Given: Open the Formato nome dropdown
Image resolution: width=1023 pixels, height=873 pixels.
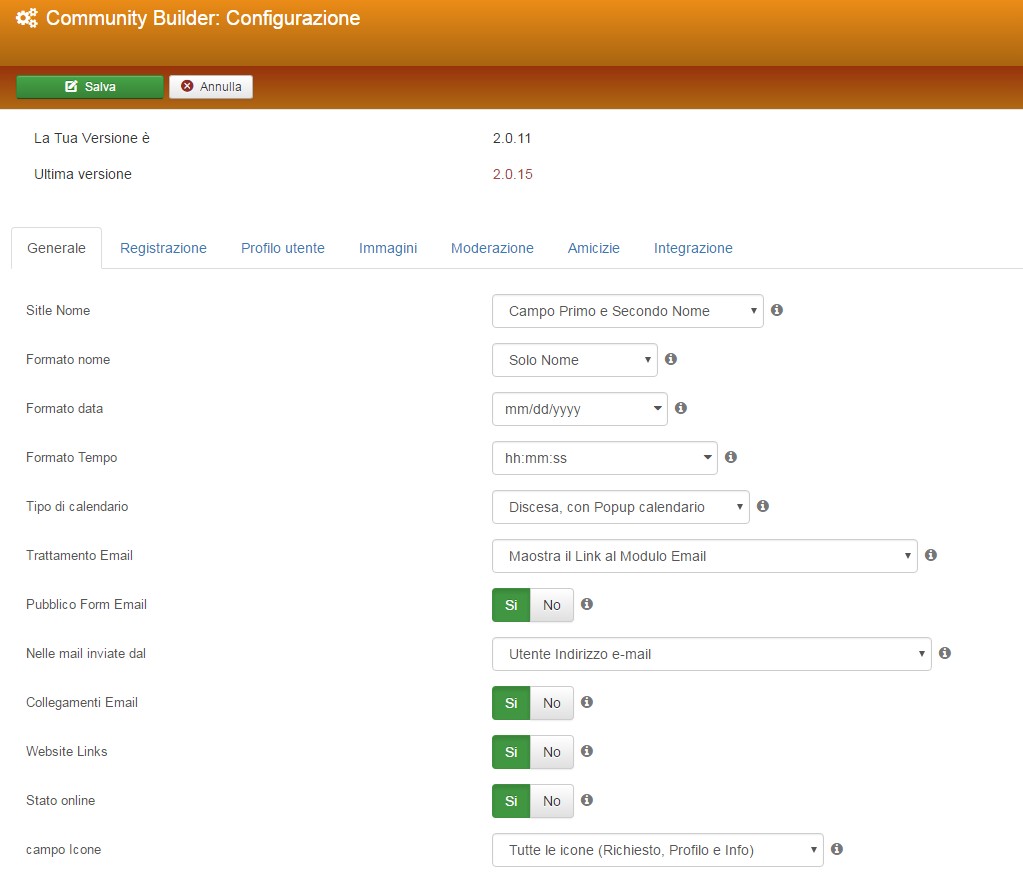Looking at the screenshot, I should coord(575,360).
